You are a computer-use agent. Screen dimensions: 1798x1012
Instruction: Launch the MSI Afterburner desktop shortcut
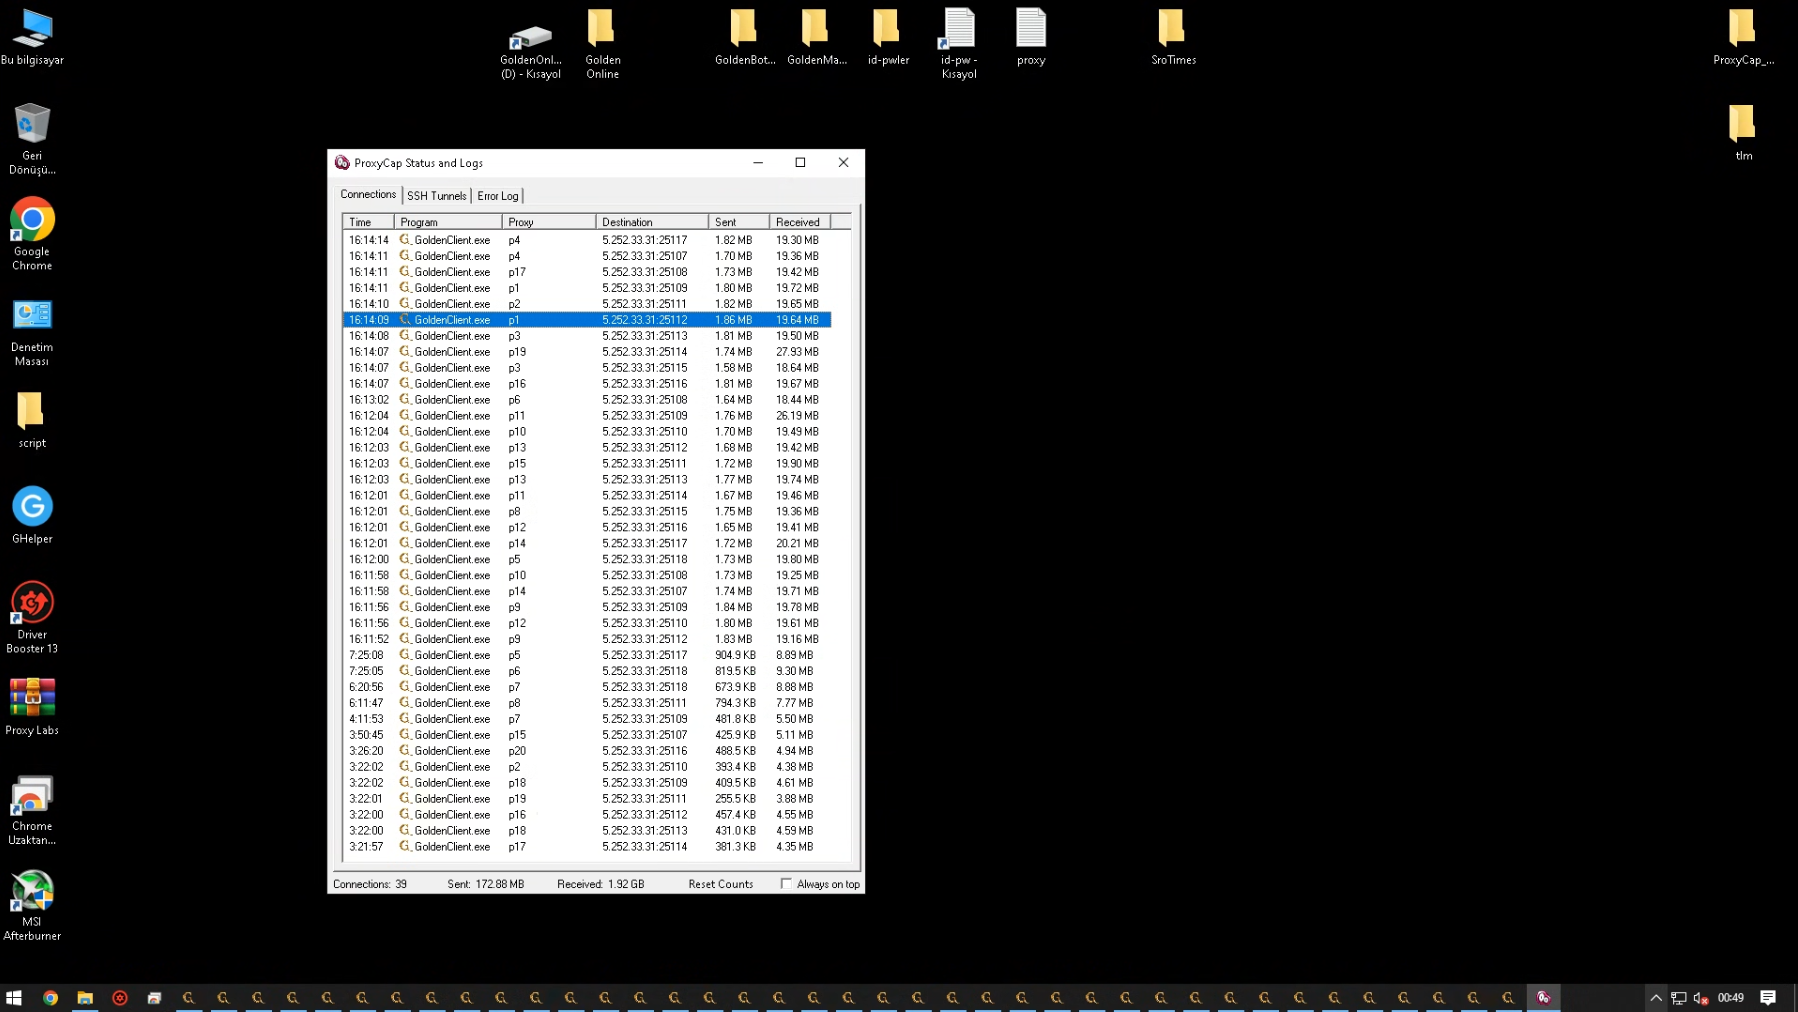(x=32, y=906)
